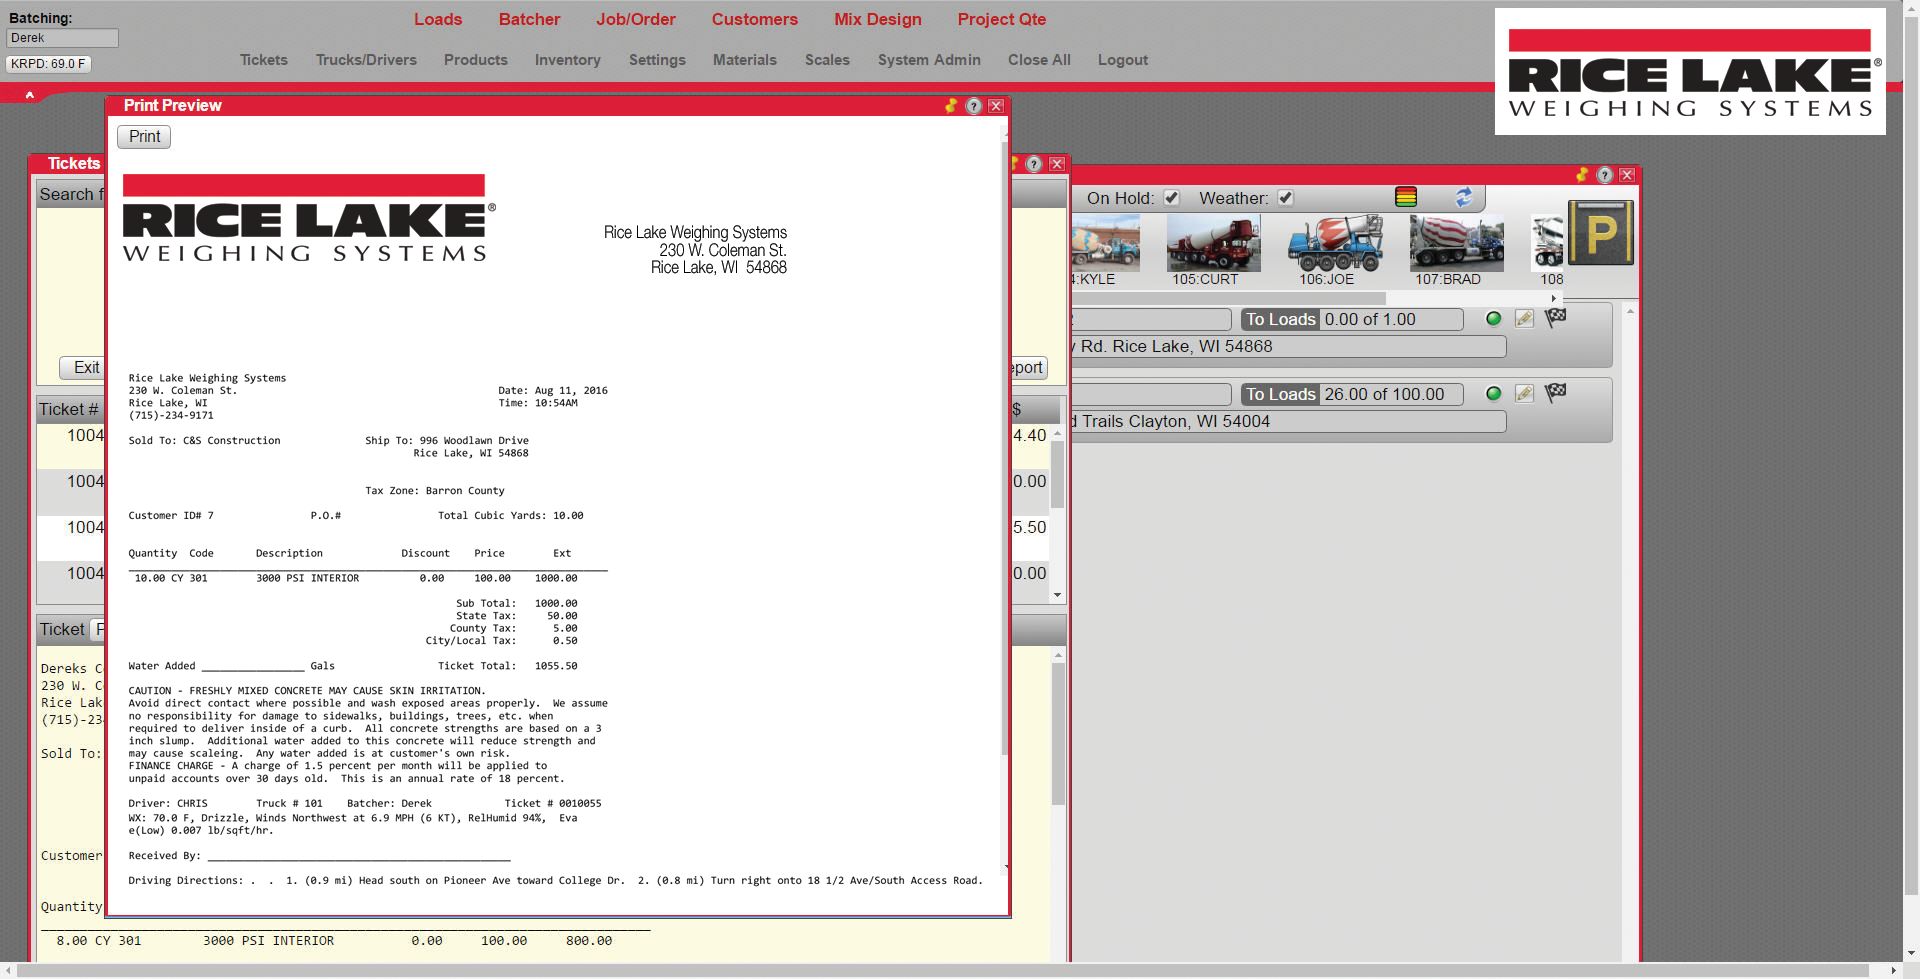Click To Loads button for 26.00 of 100.00

pos(1280,394)
